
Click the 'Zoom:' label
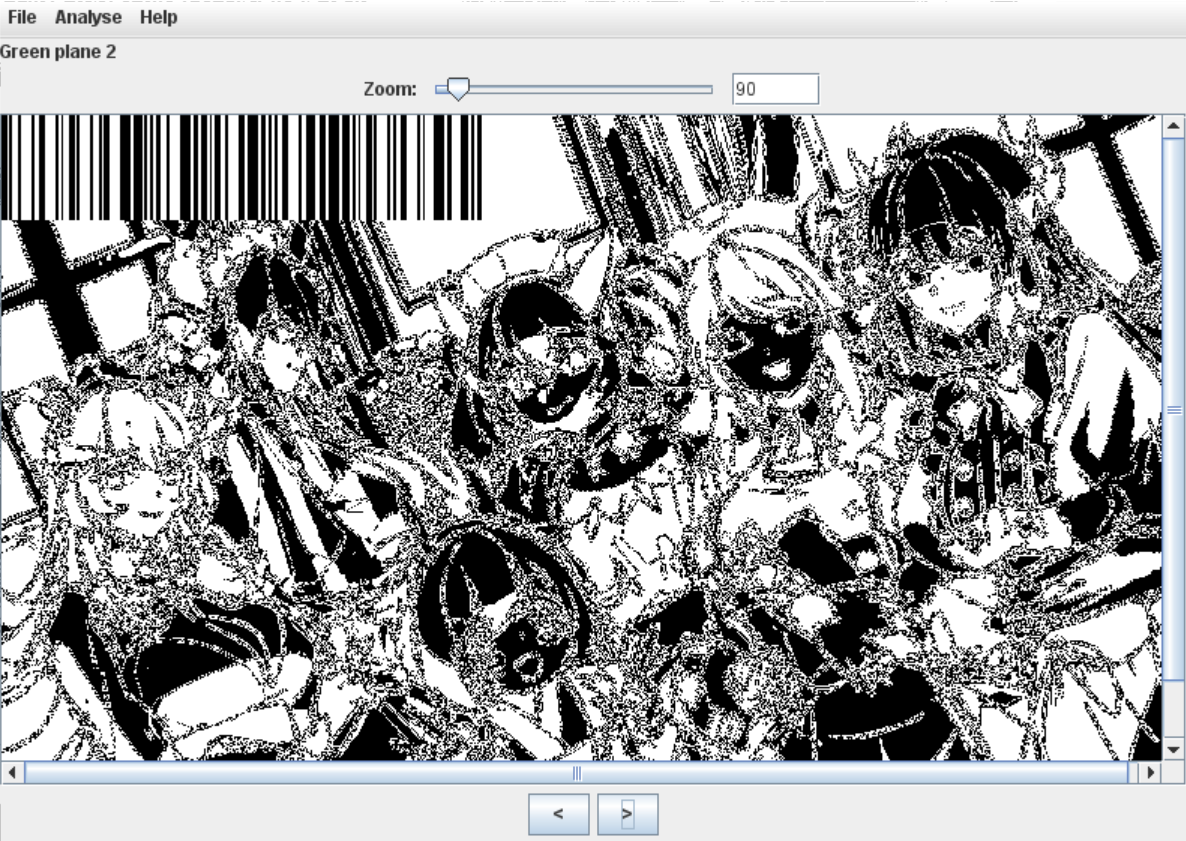tap(390, 89)
